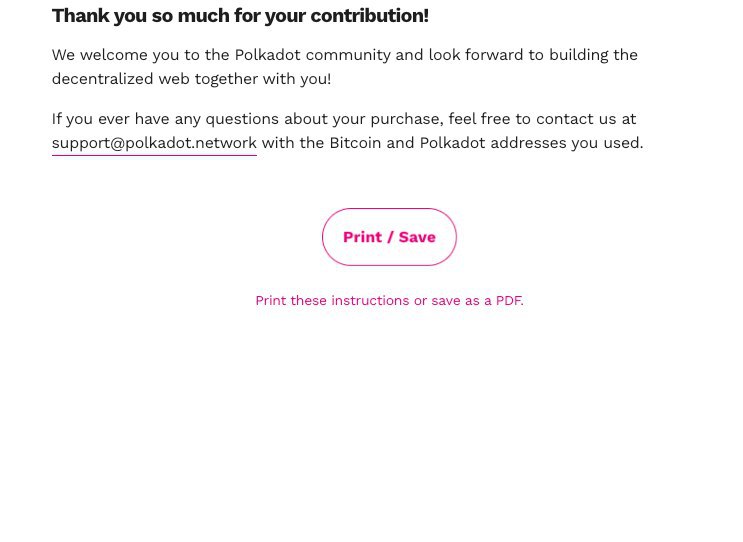Open the support@polkadot.network email link
Viewport: 743px width, 542px height.
[154, 143]
